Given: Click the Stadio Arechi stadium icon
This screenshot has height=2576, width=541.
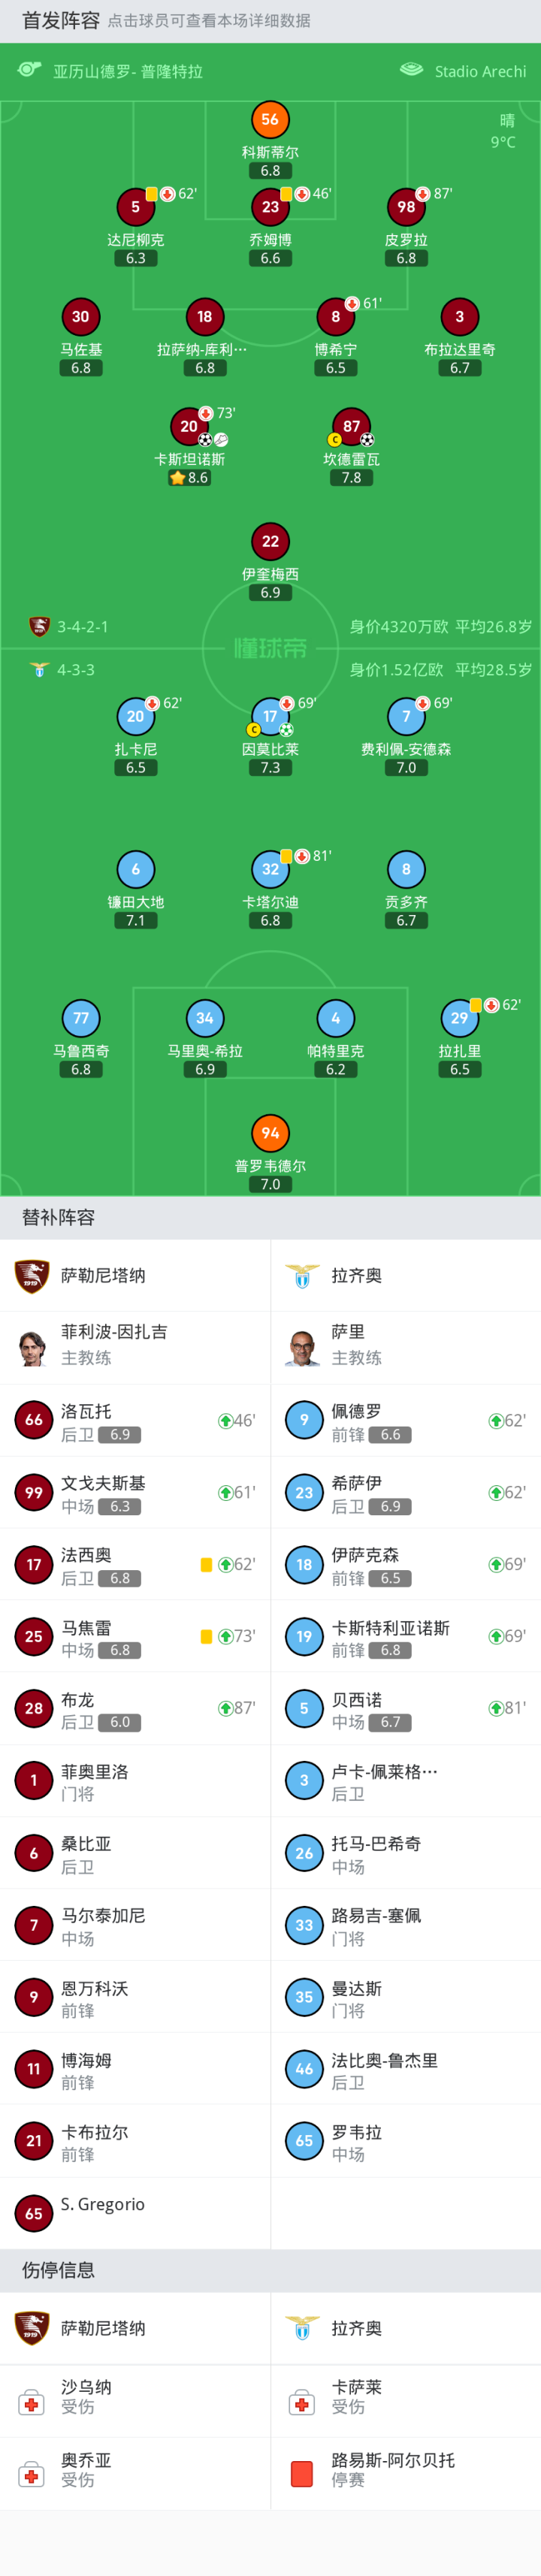Looking at the screenshot, I should (x=411, y=70).
